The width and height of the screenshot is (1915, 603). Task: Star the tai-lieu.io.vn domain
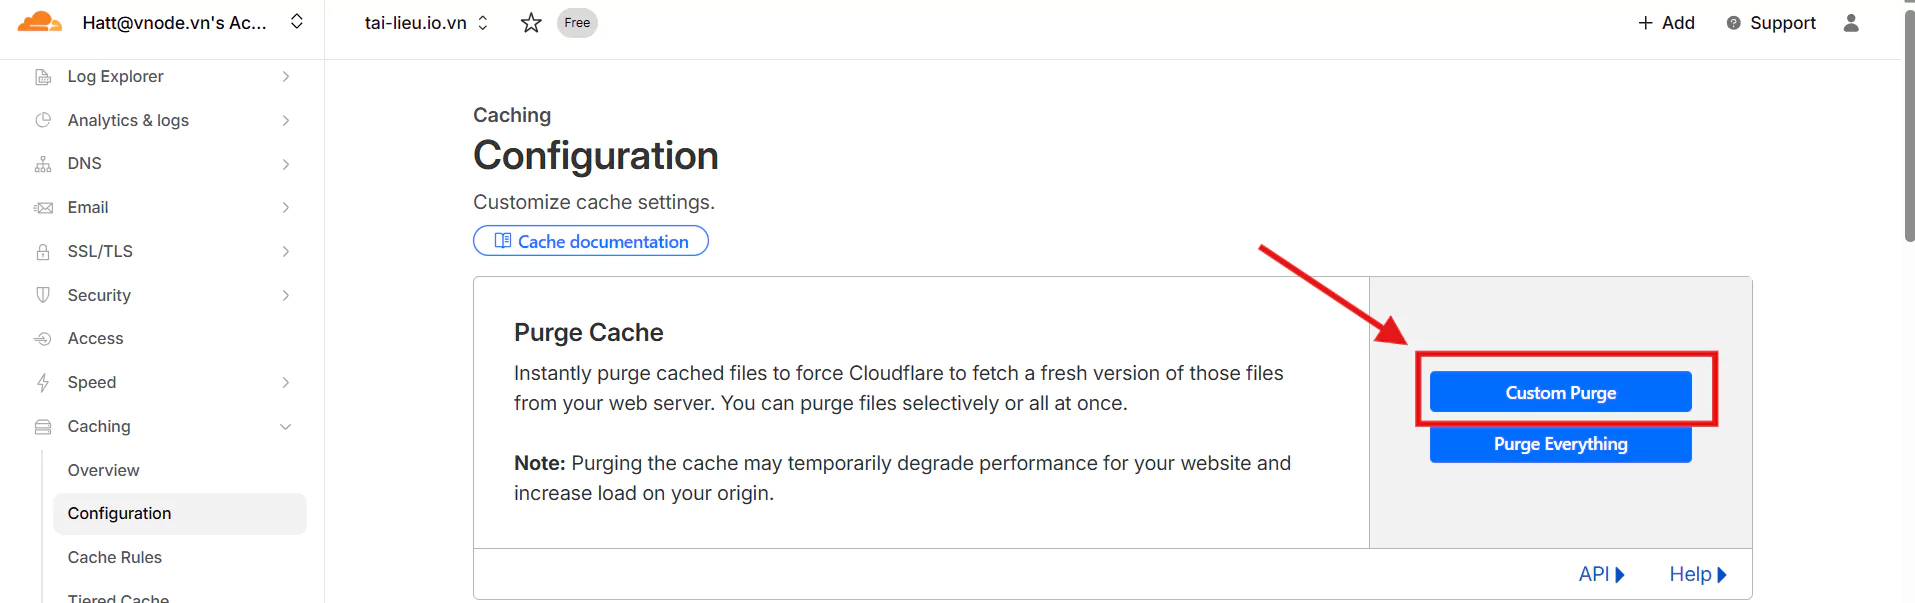(x=531, y=23)
